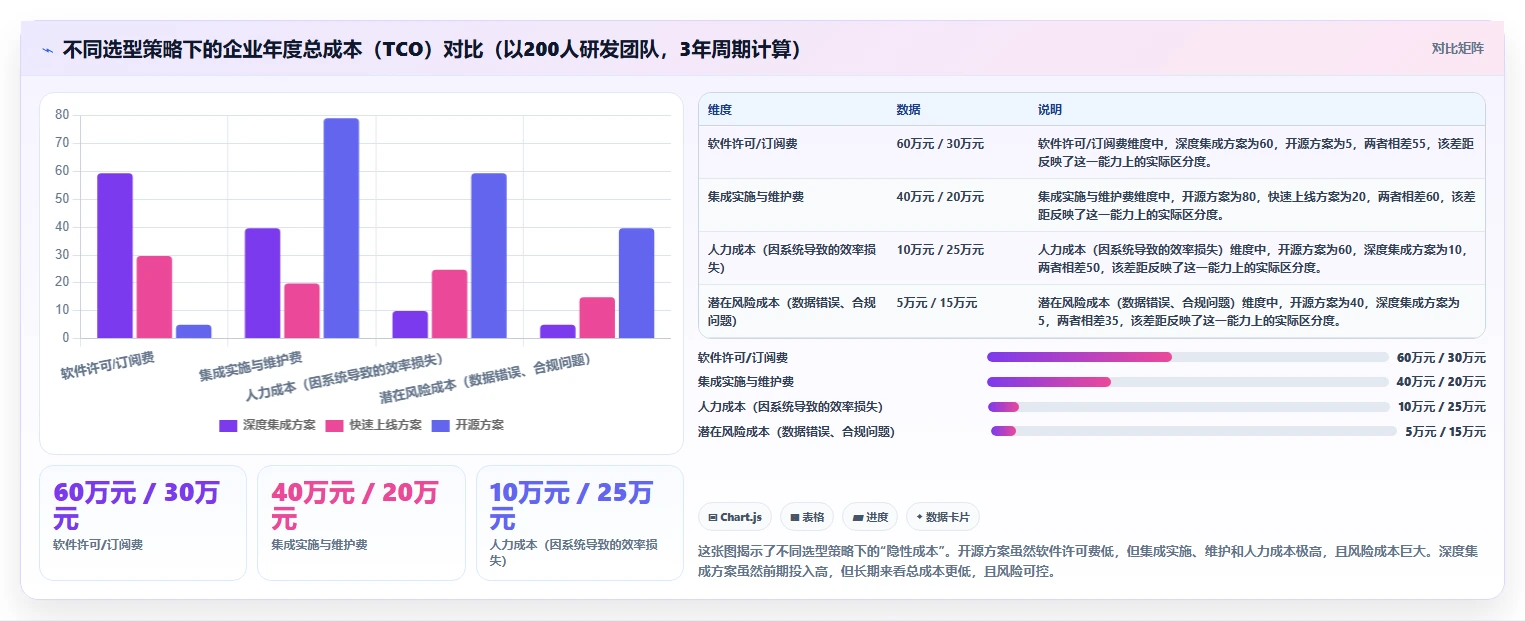Viewport: 1525px width, 621px height.
Task: Click the pink bar for 集成实施与维护费
Action: 302,311
